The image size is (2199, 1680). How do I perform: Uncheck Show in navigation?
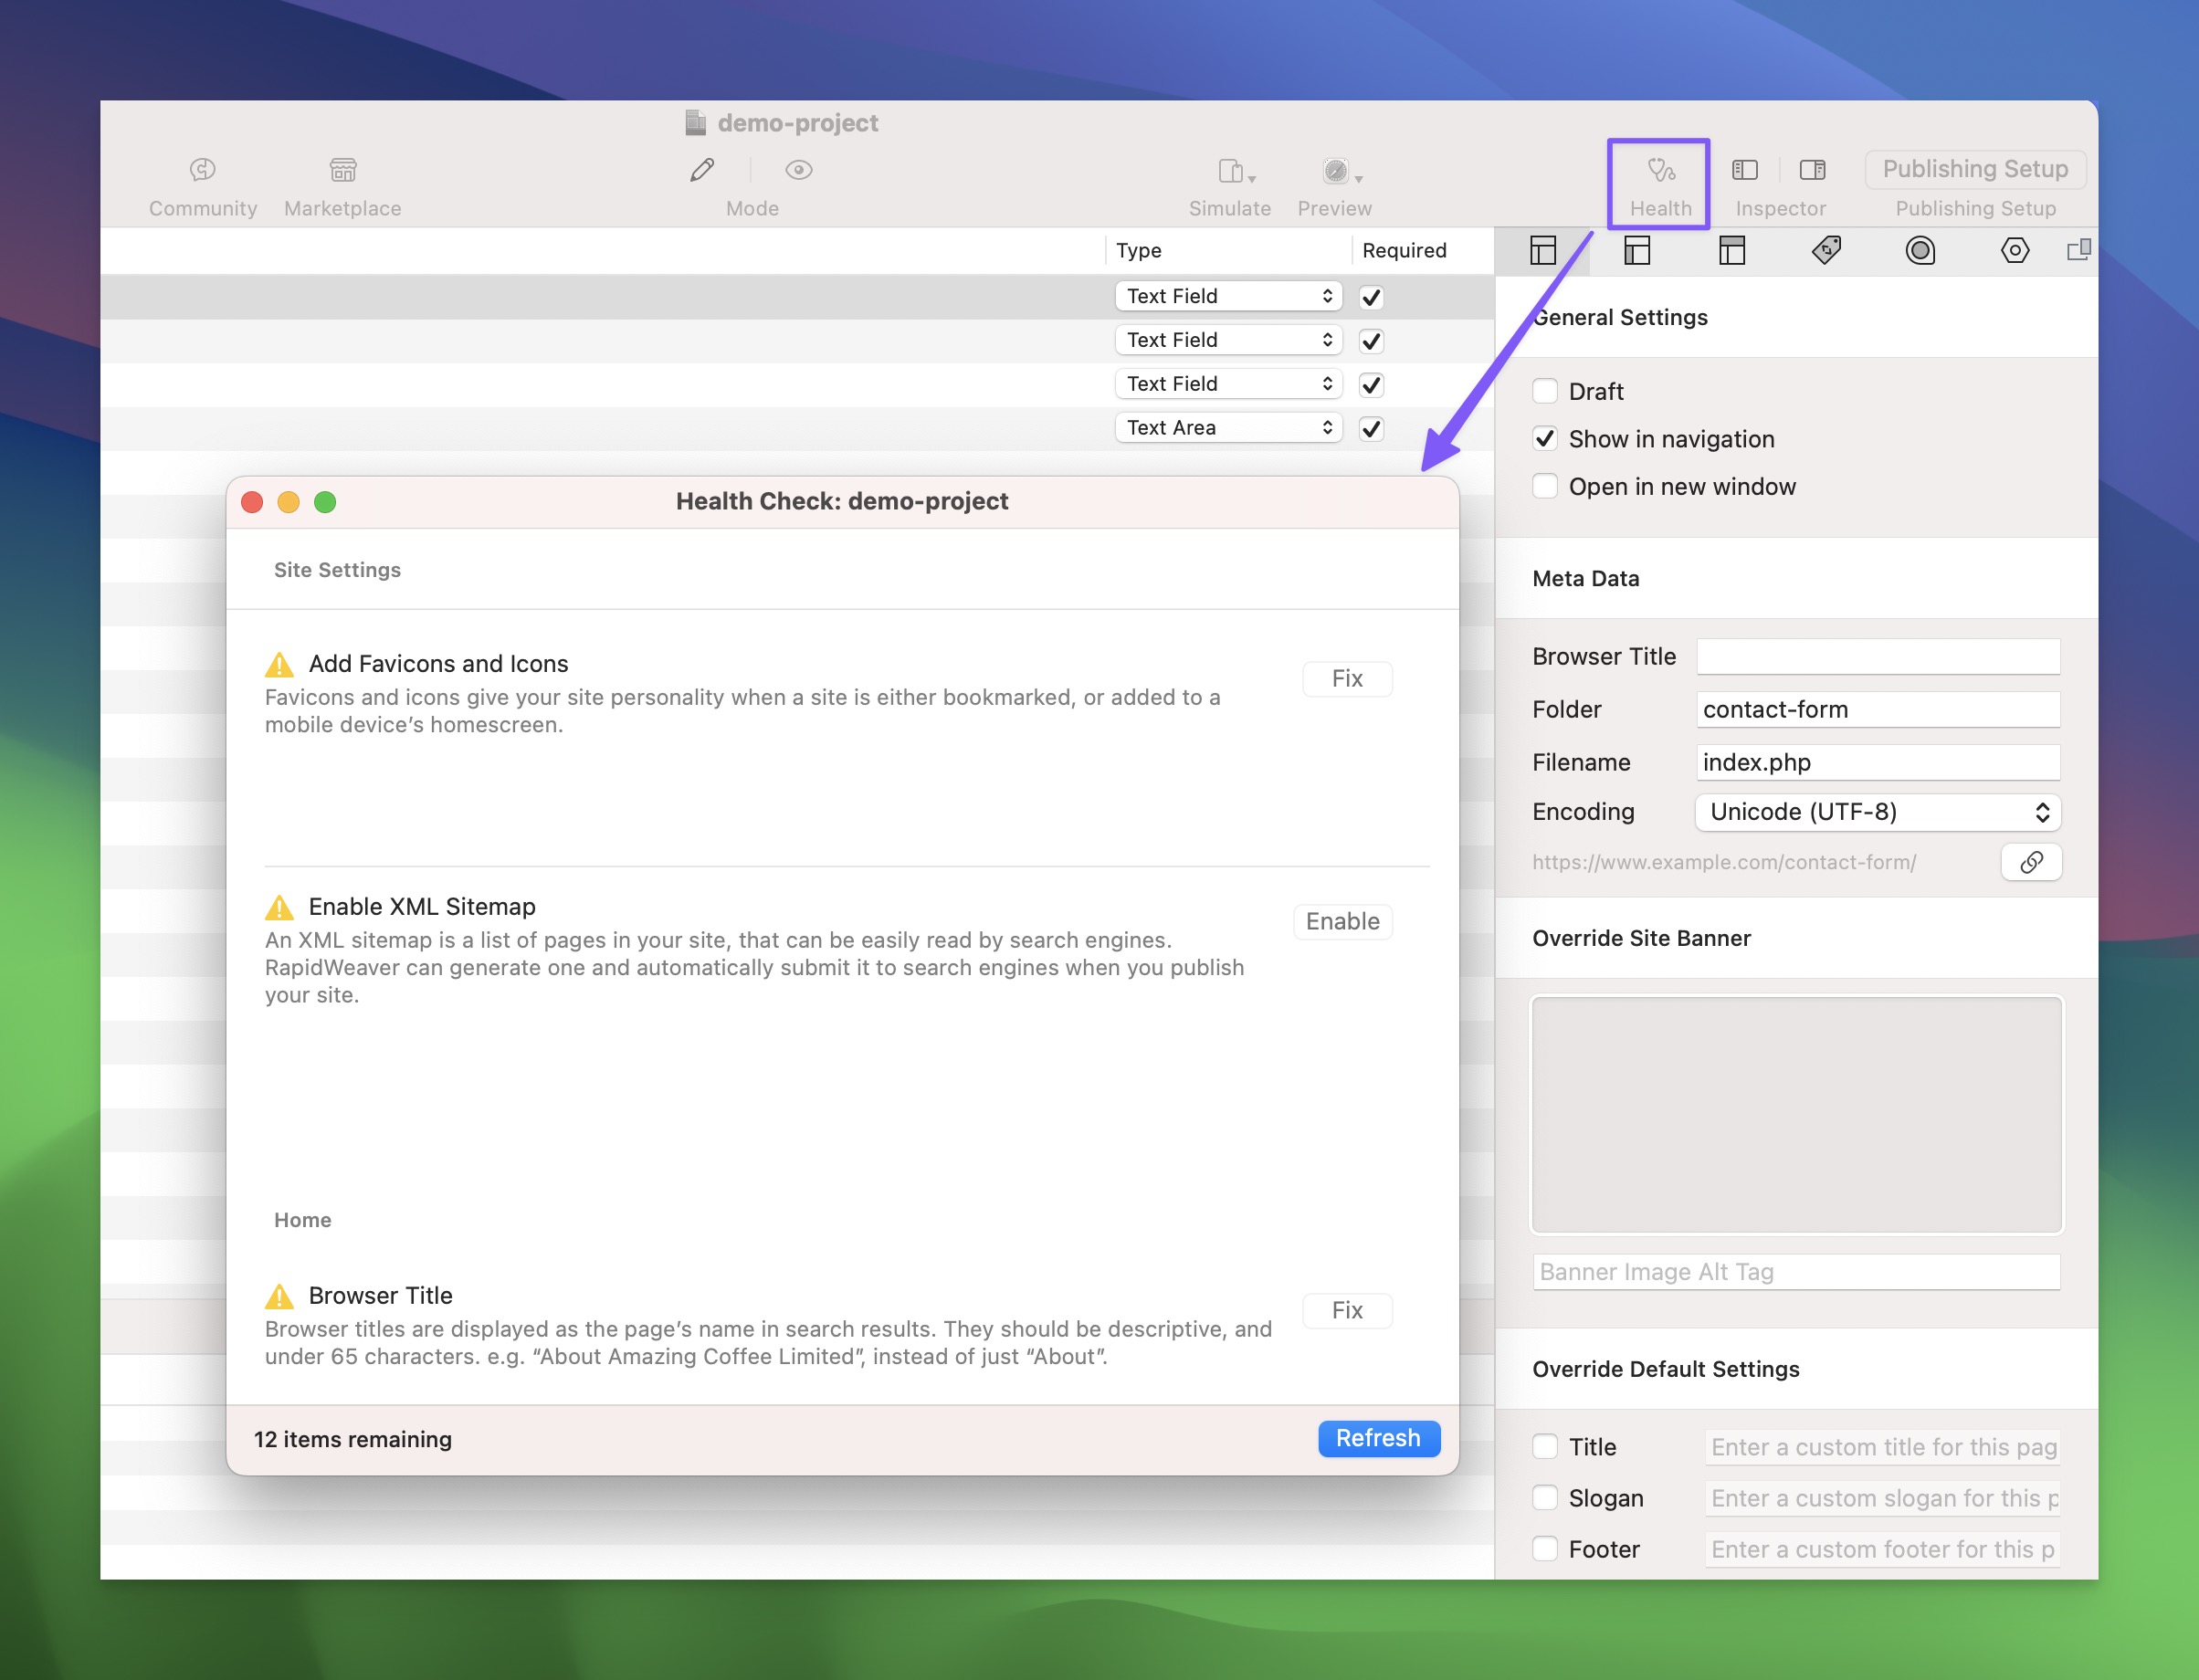click(1545, 439)
